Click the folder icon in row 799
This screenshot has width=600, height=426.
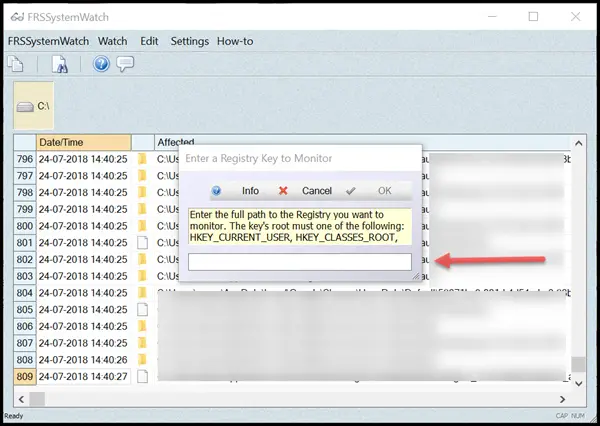pos(142,209)
